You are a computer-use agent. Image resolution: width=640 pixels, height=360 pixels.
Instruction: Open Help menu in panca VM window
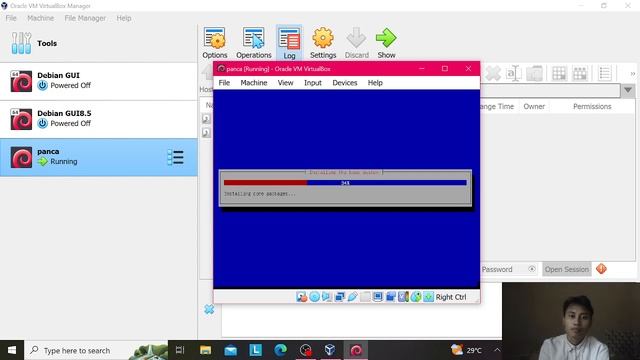(375, 83)
